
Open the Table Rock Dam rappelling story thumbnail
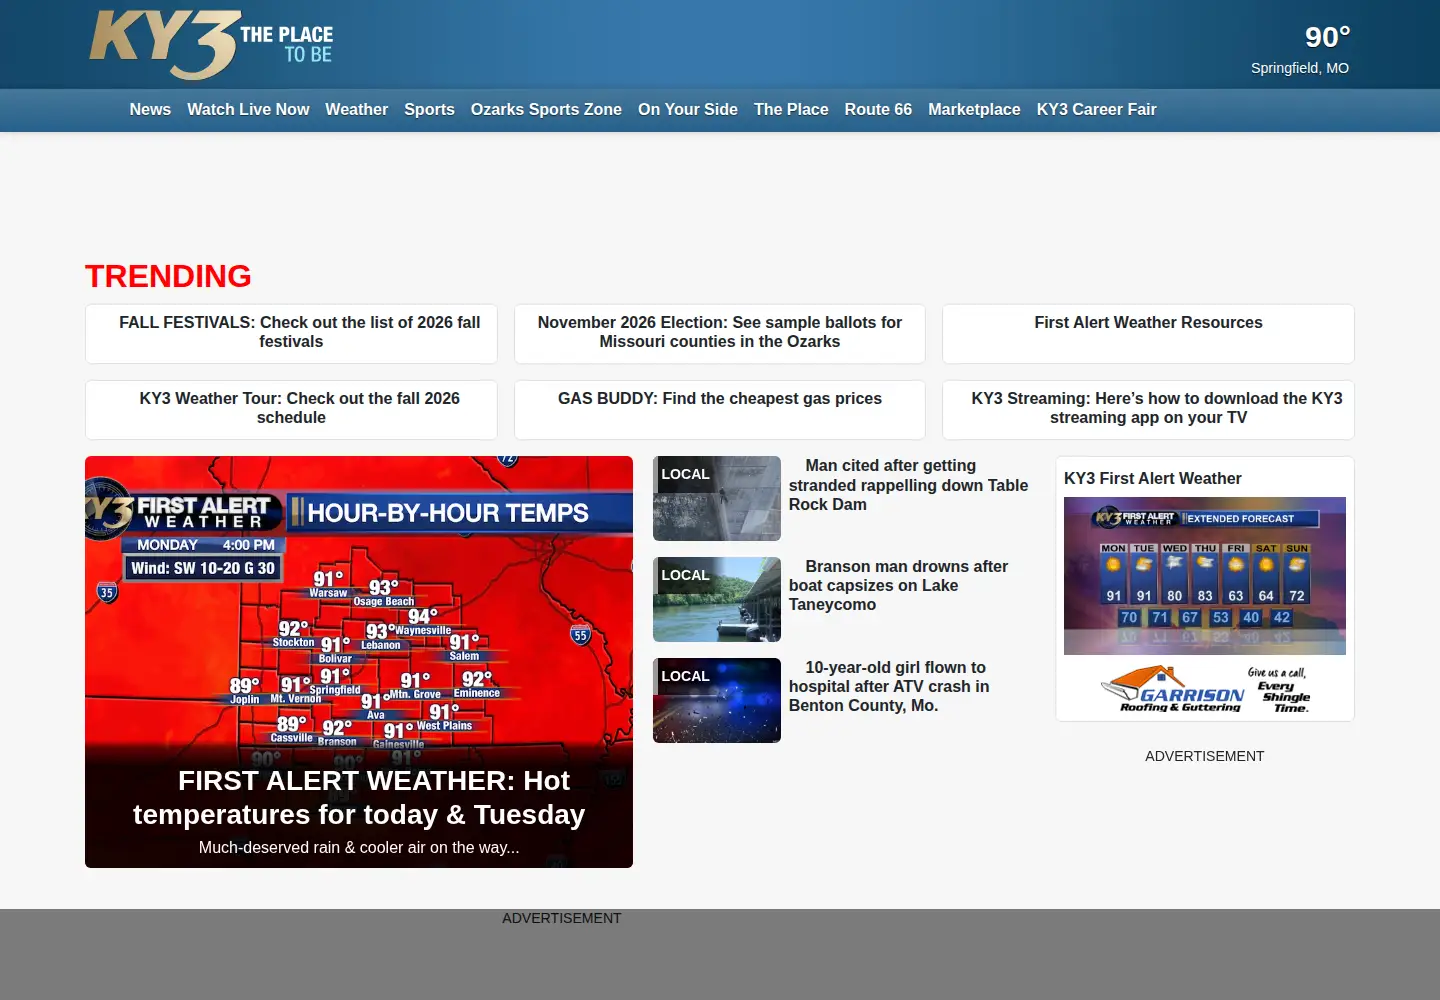[x=717, y=498]
